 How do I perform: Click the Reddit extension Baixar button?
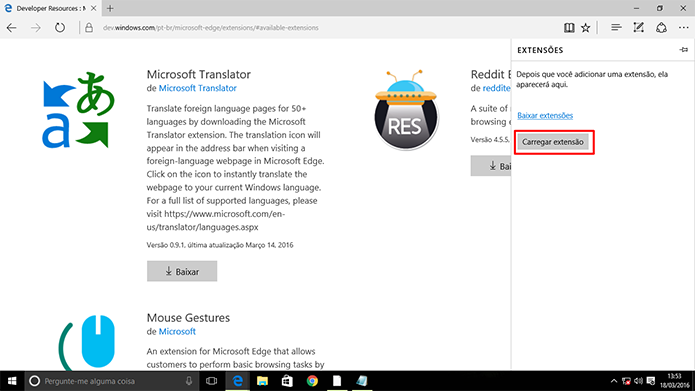pyautogui.click(x=491, y=166)
